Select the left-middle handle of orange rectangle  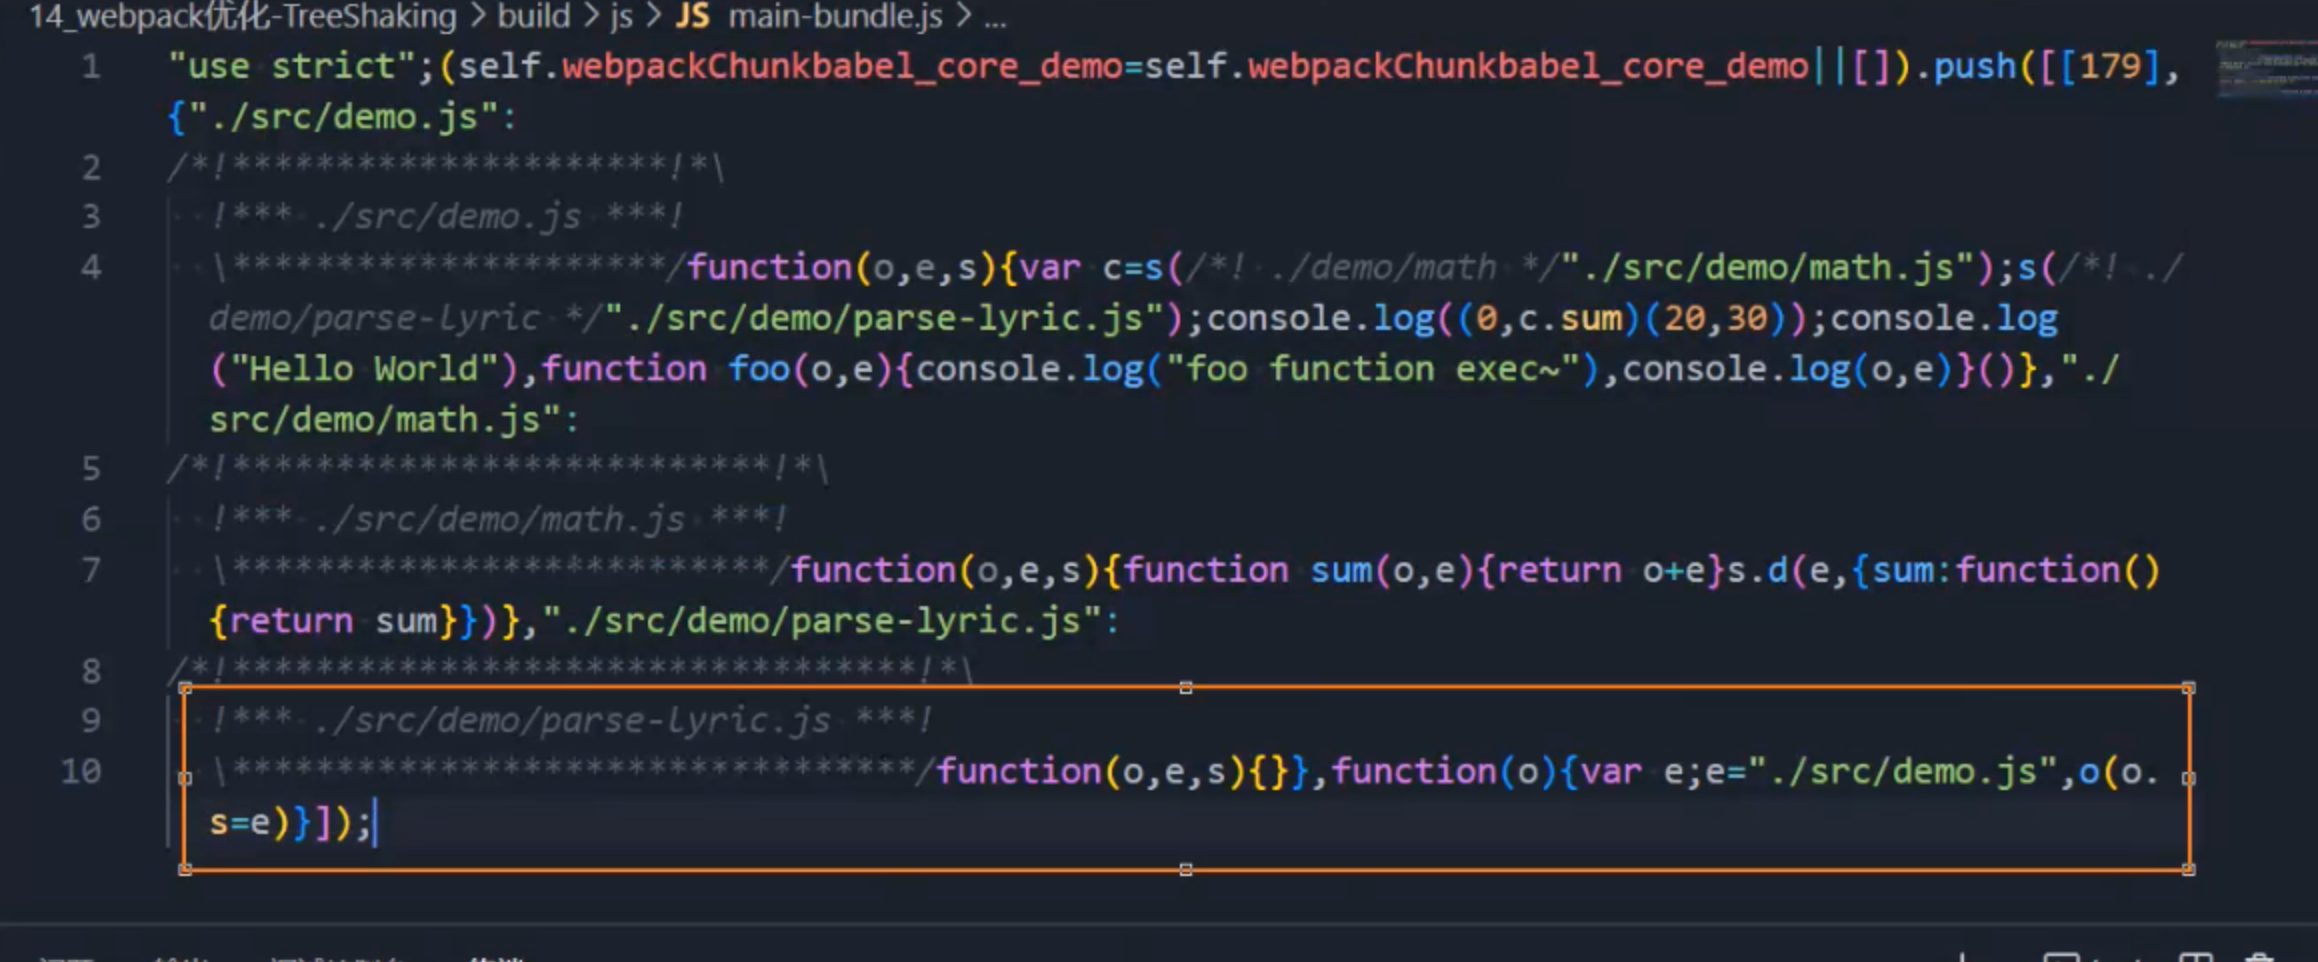coord(185,778)
